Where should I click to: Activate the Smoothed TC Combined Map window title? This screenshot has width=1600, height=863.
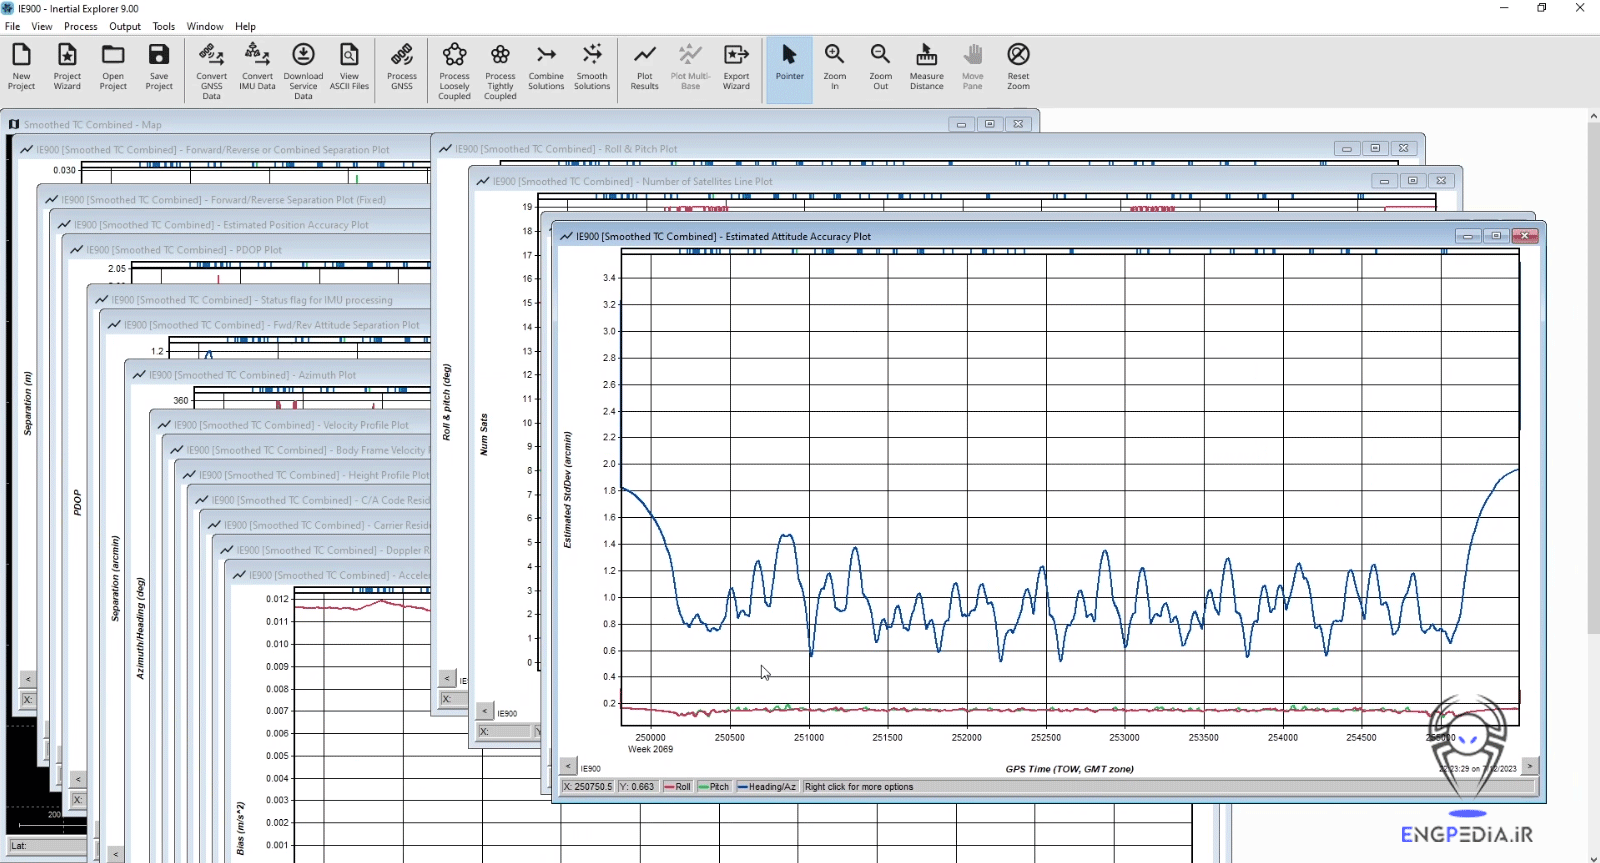click(93, 125)
